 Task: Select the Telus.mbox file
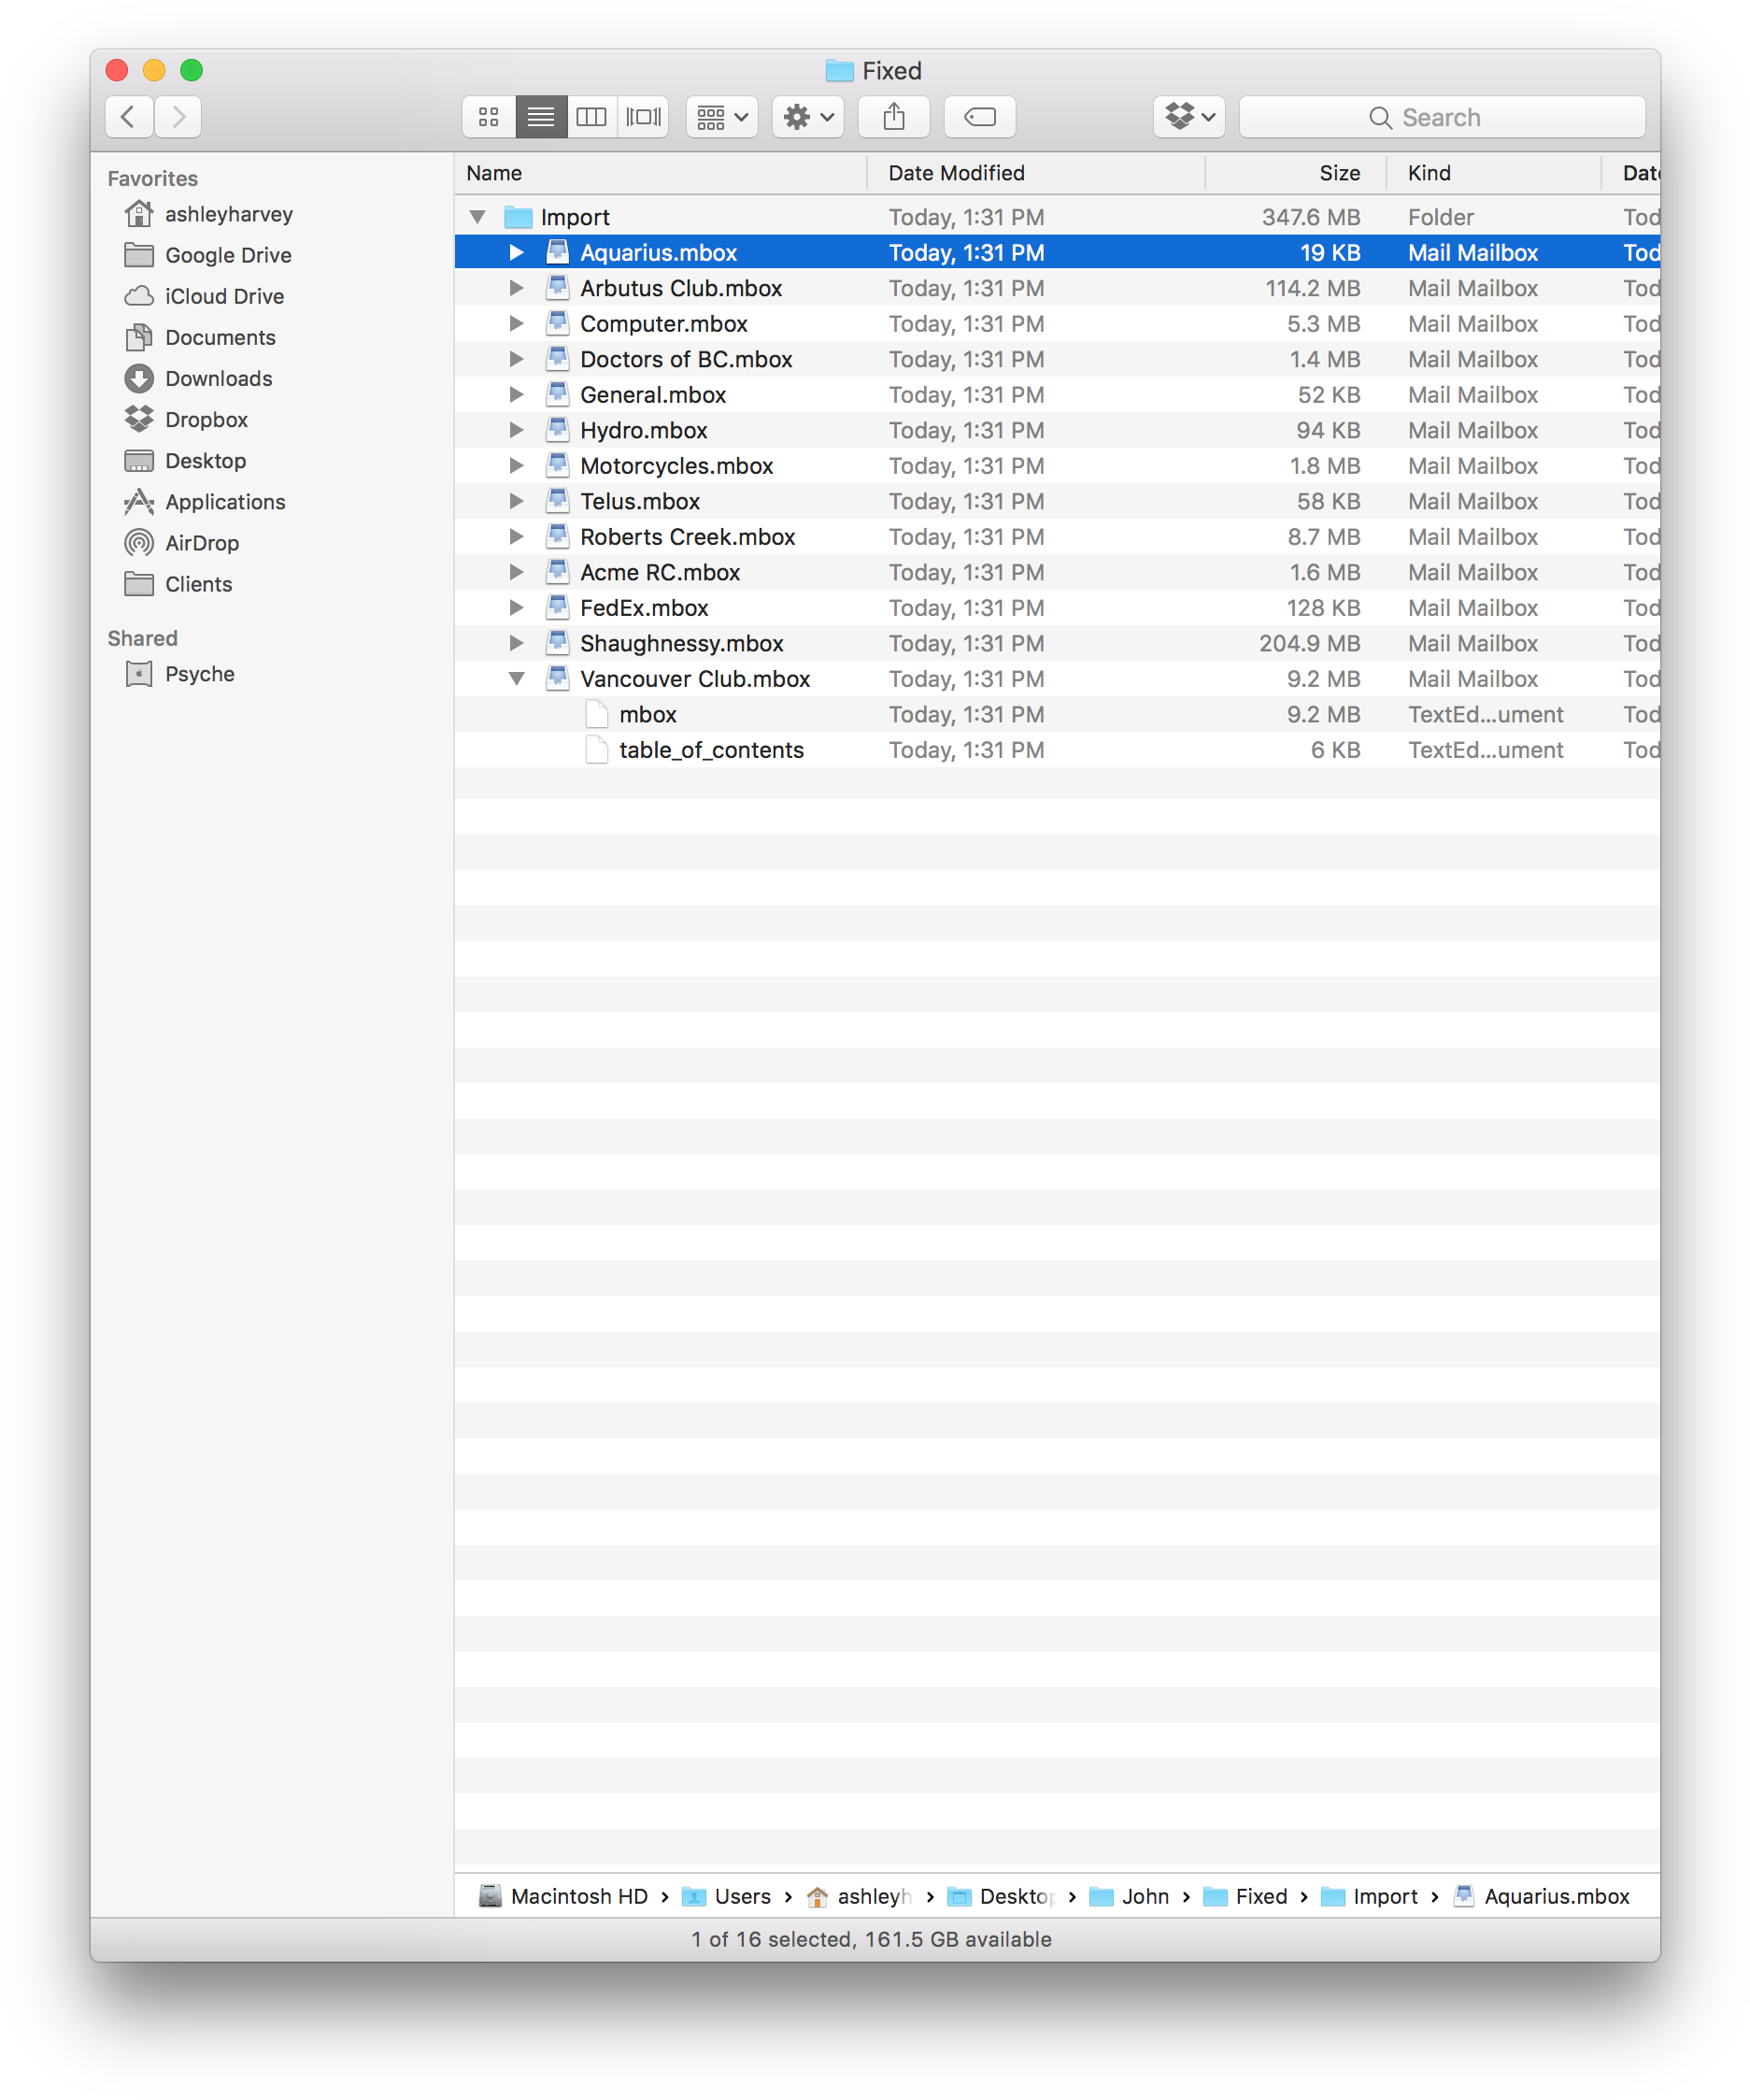click(x=1057, y=501)
